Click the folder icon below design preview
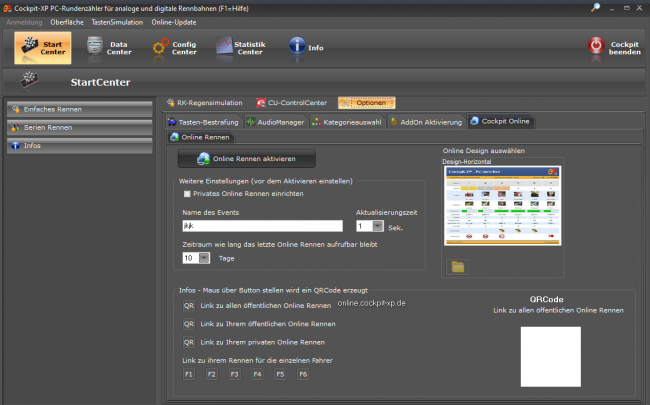The width and height of the screenshot is (650, 405). (x=458, y=266)
